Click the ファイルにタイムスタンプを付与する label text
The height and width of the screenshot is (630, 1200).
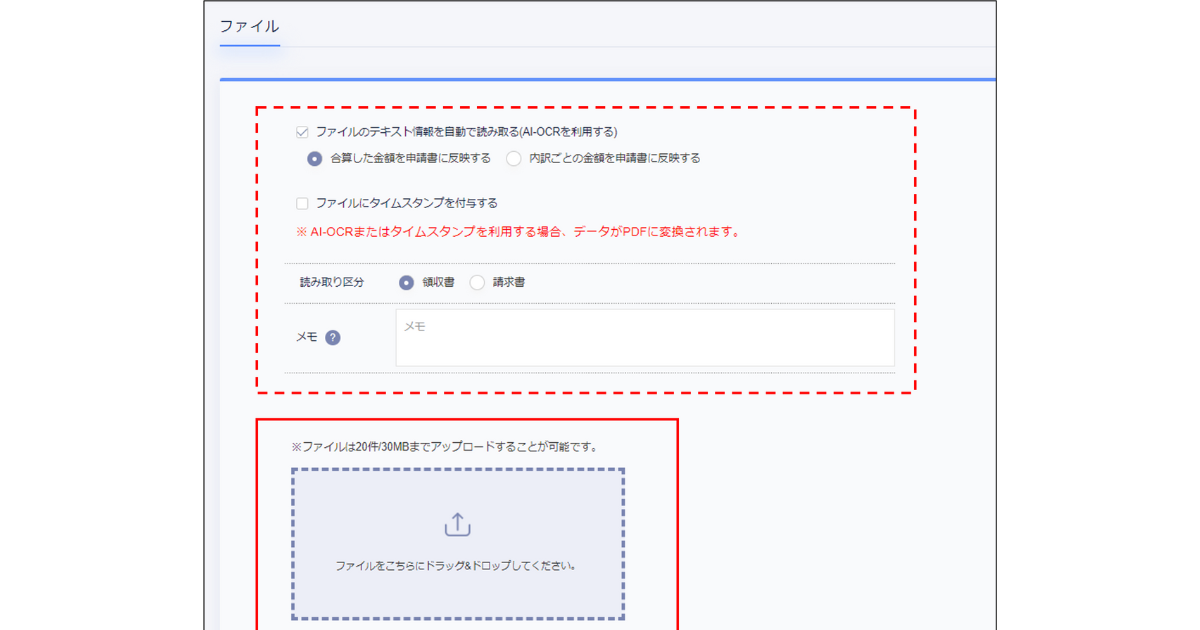[406, 203]
